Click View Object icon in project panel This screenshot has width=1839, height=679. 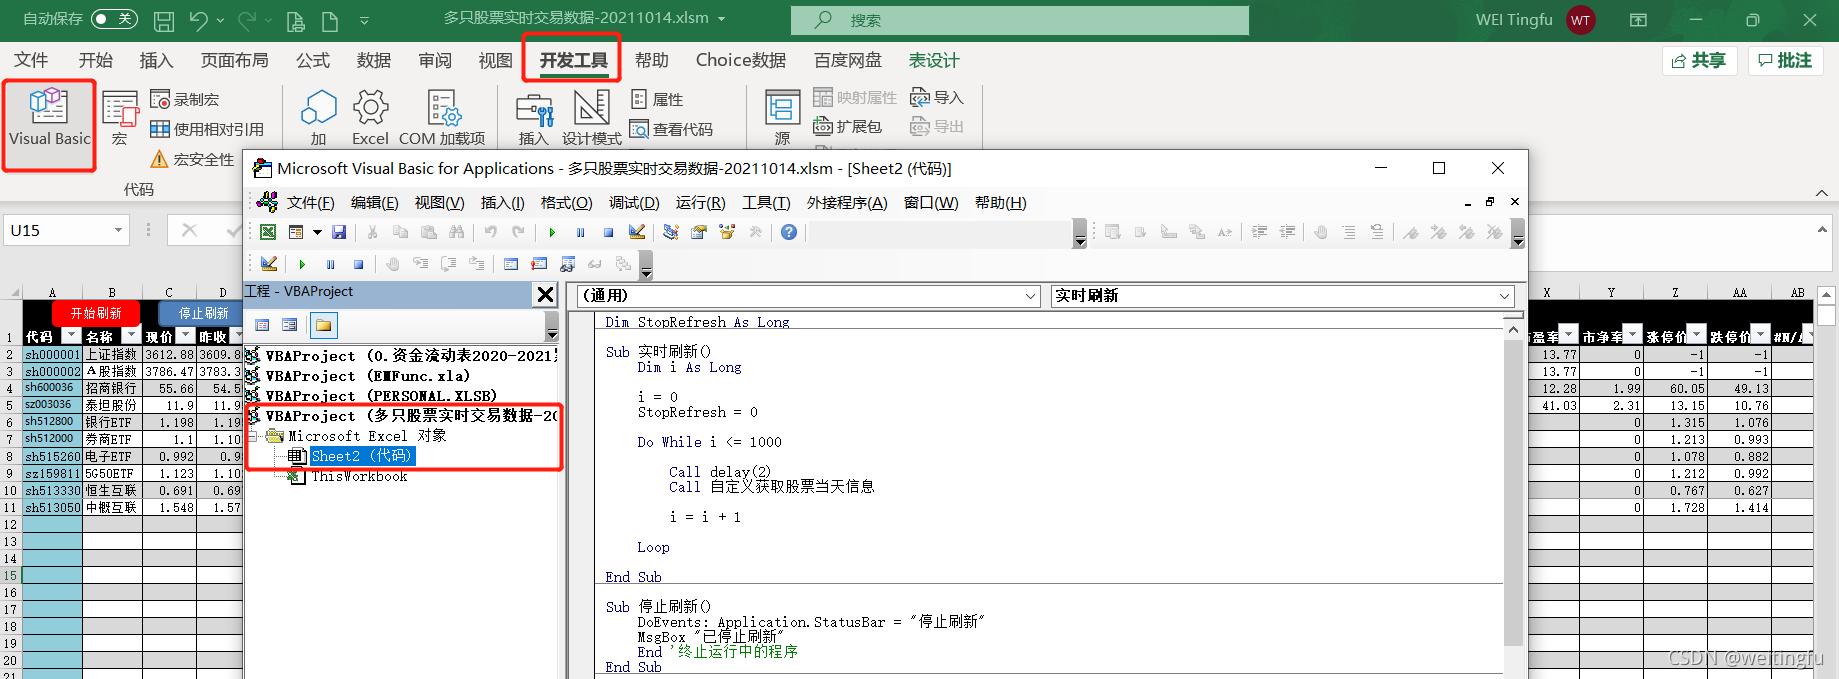(x=290, y=325)
